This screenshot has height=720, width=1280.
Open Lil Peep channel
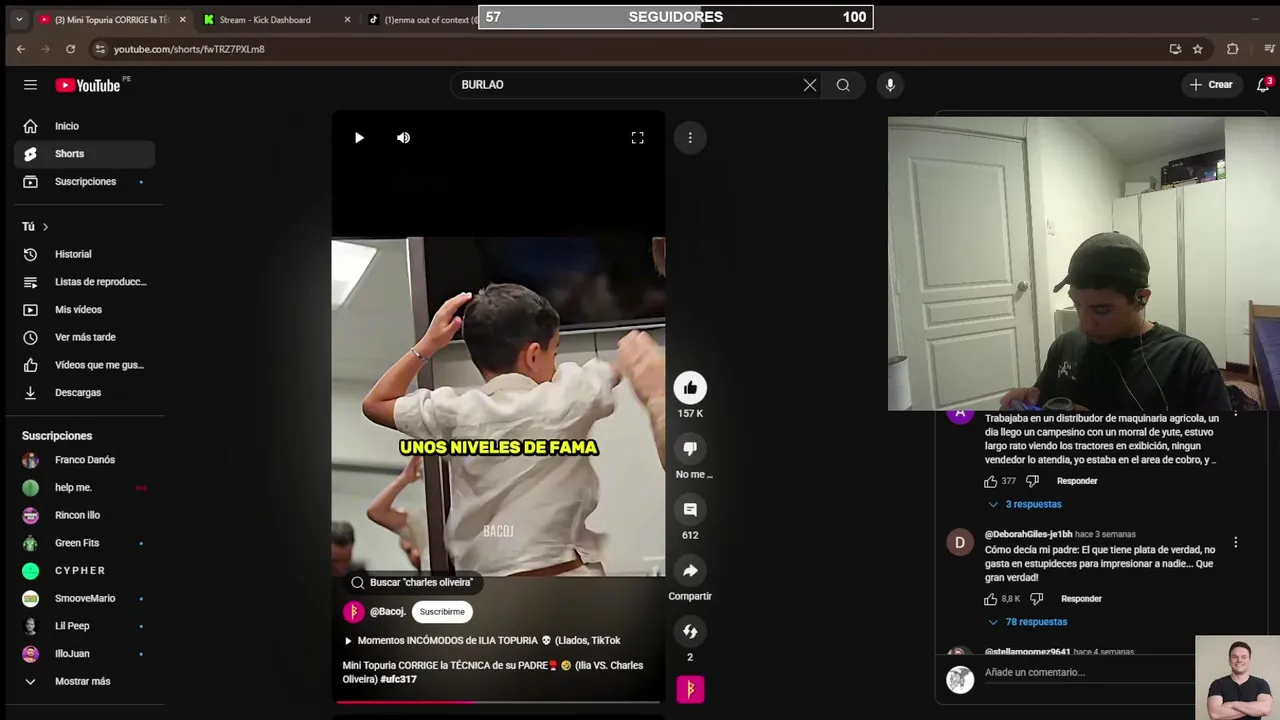85,626
